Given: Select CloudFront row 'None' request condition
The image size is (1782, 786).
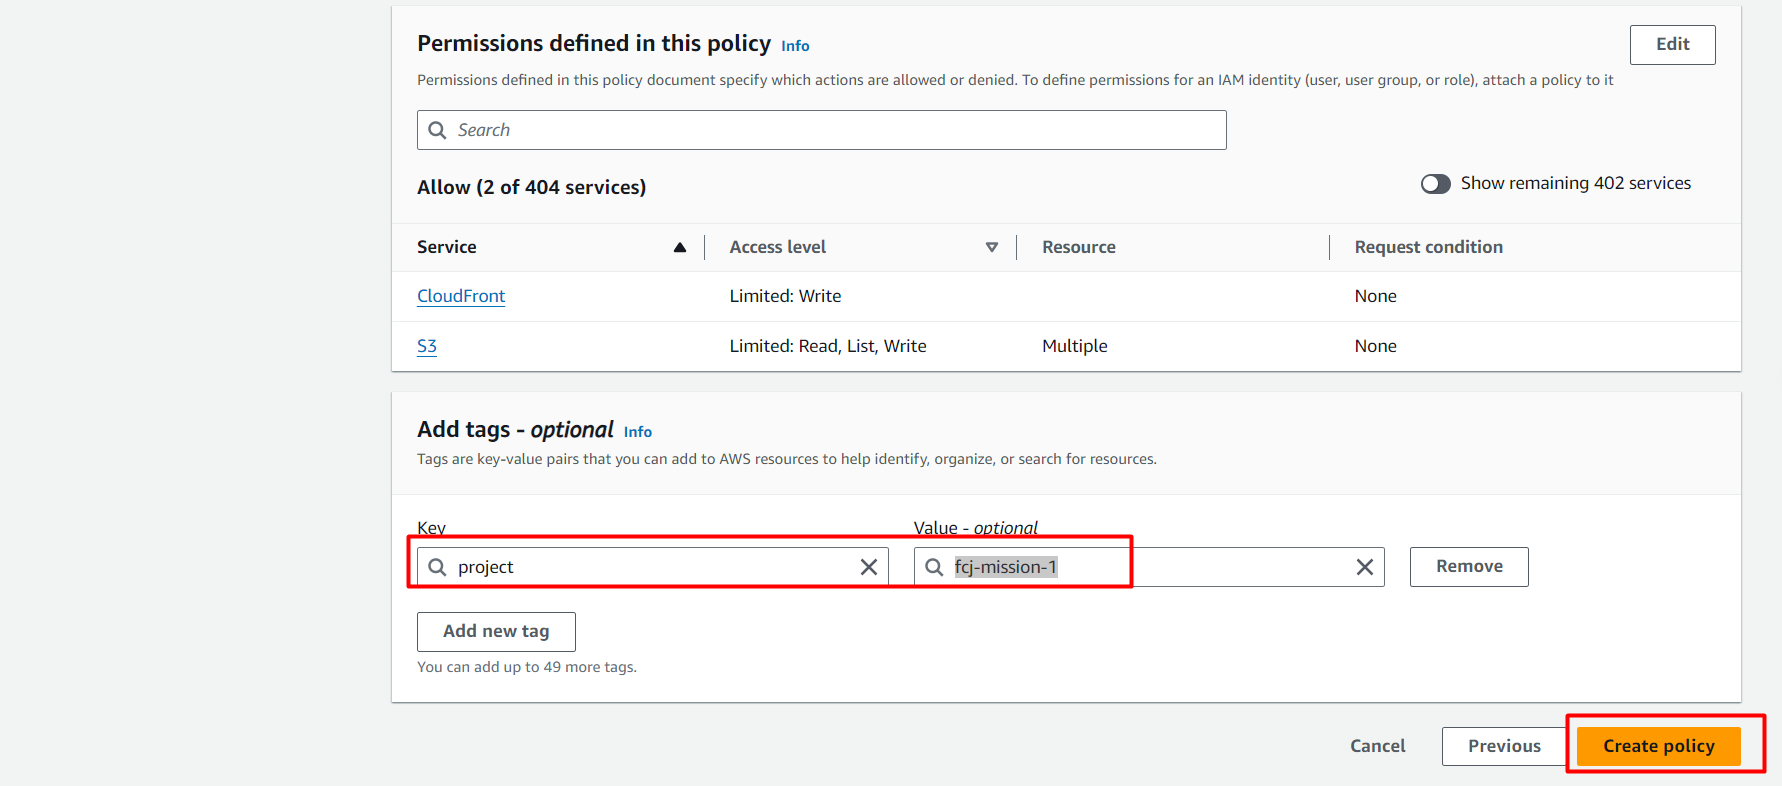Looking at the screenshot, I should [x=1375, y=296].
